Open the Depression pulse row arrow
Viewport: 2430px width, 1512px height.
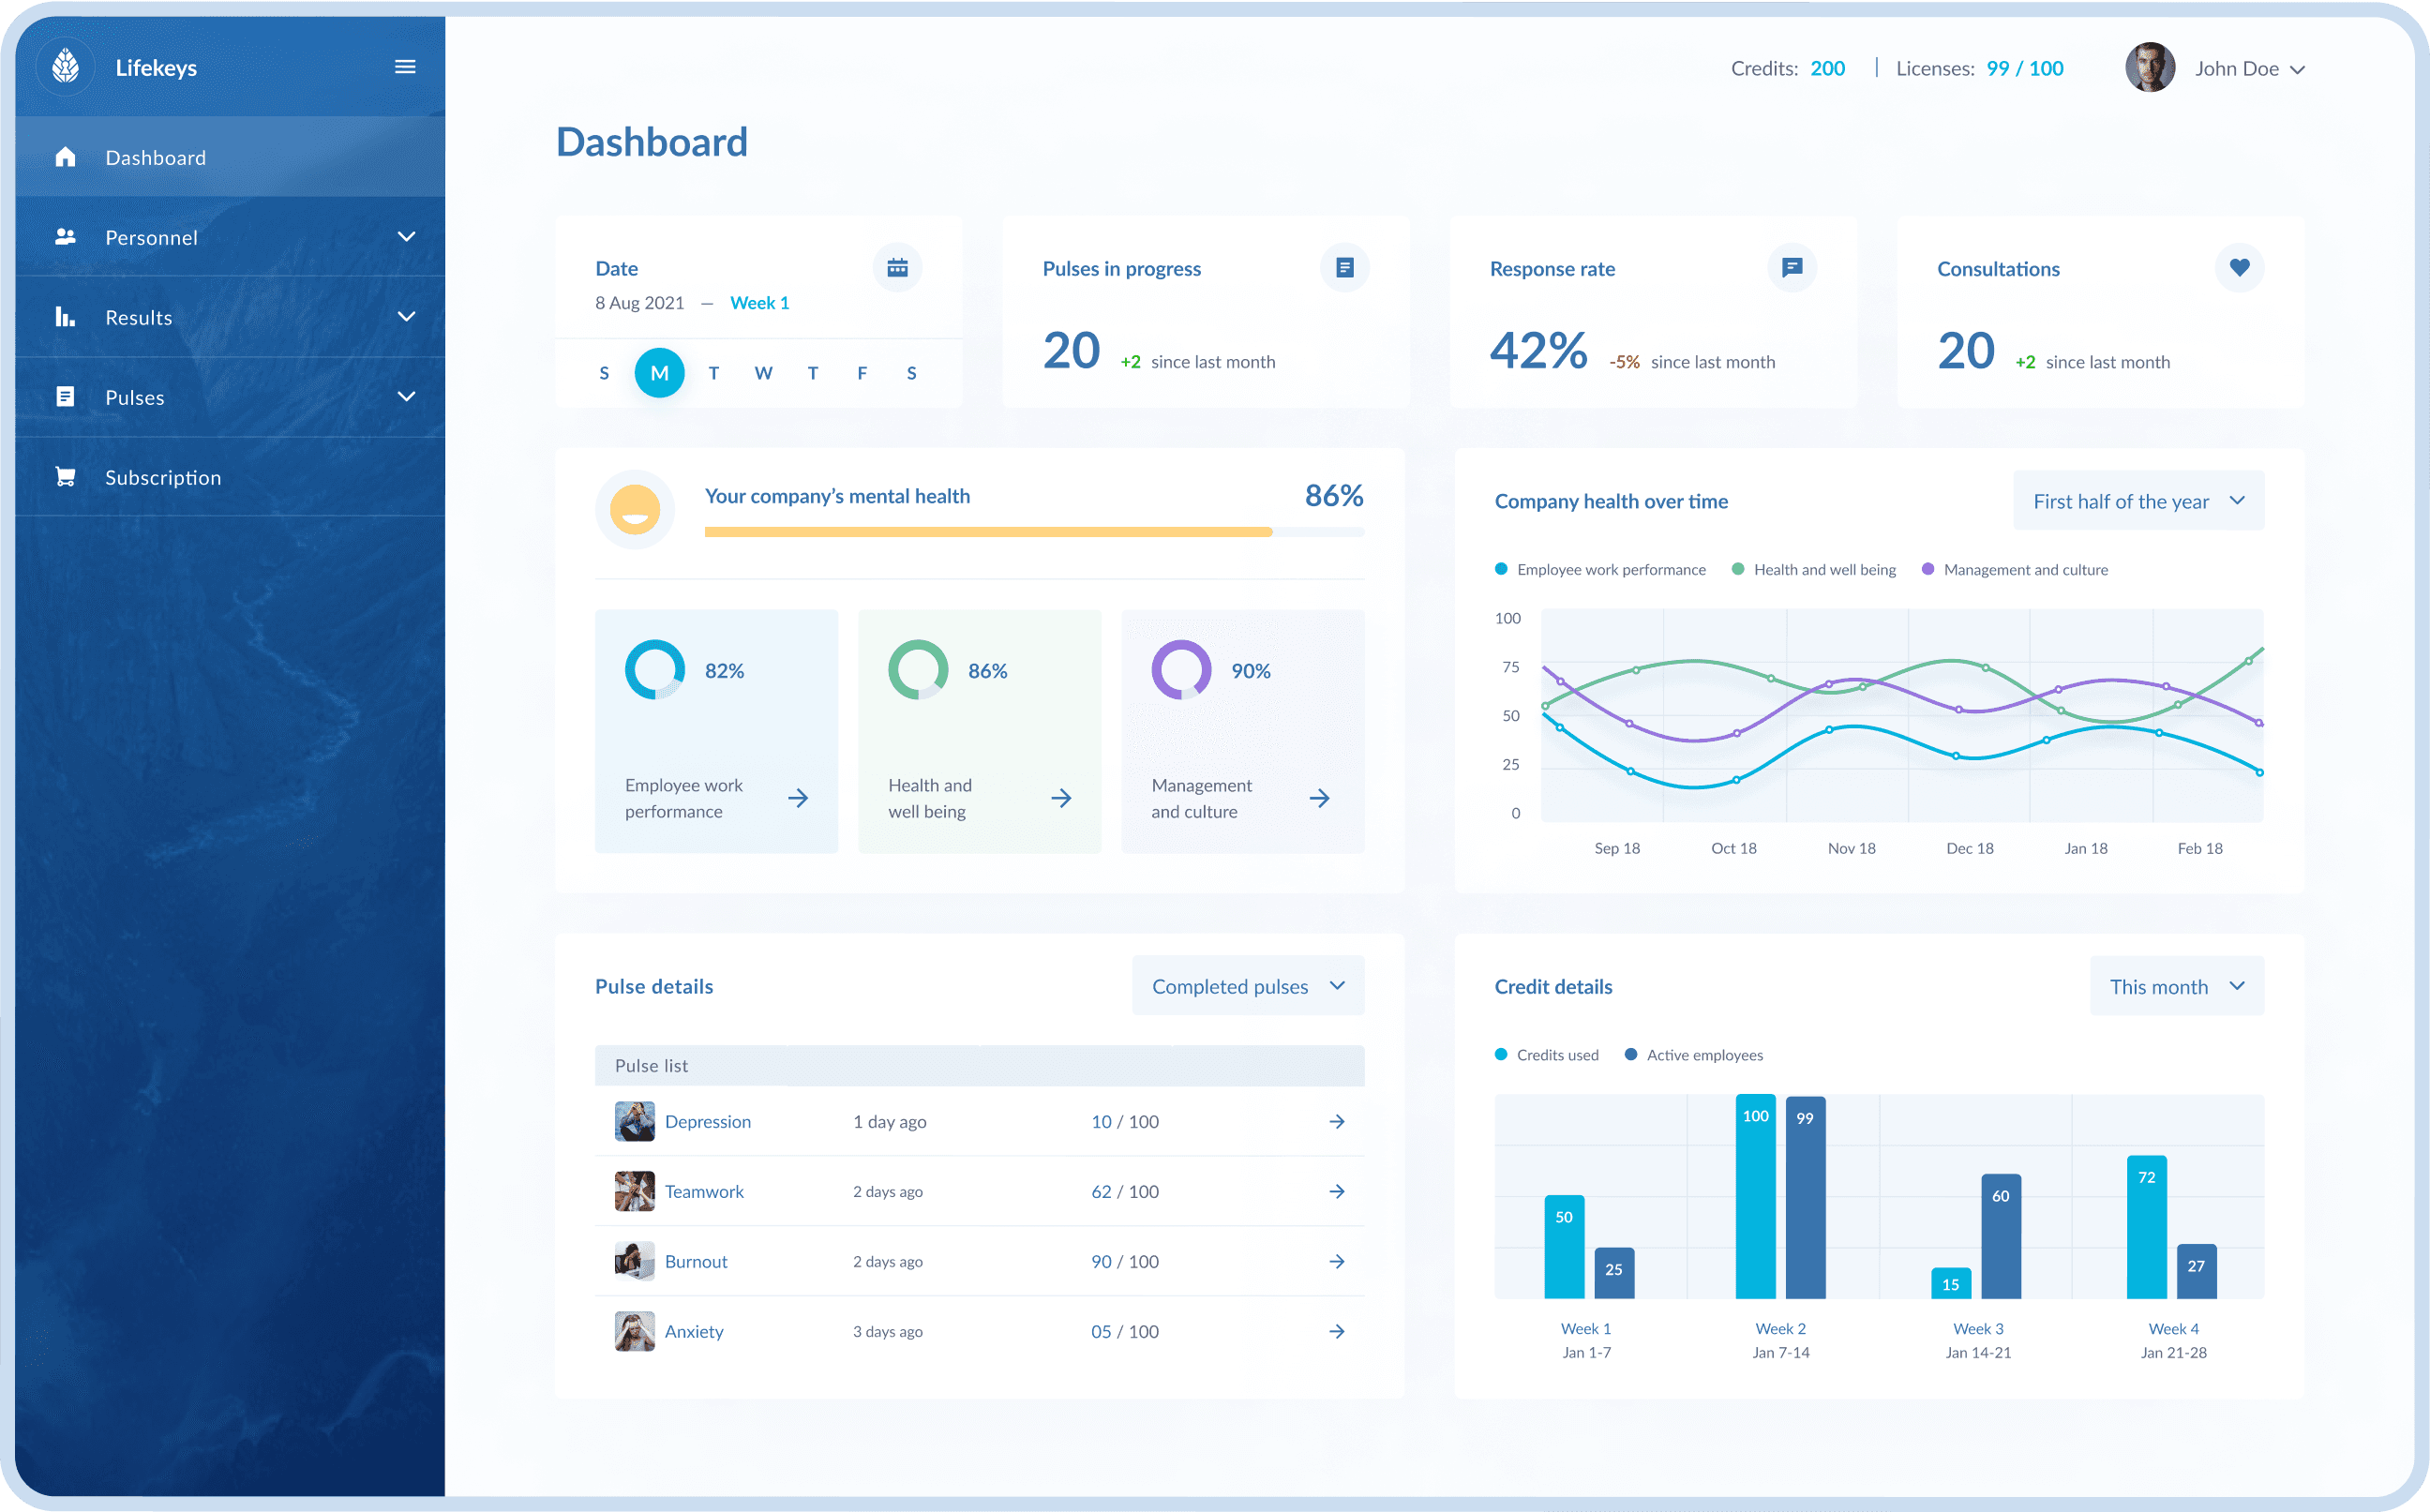(1336, 1122)
